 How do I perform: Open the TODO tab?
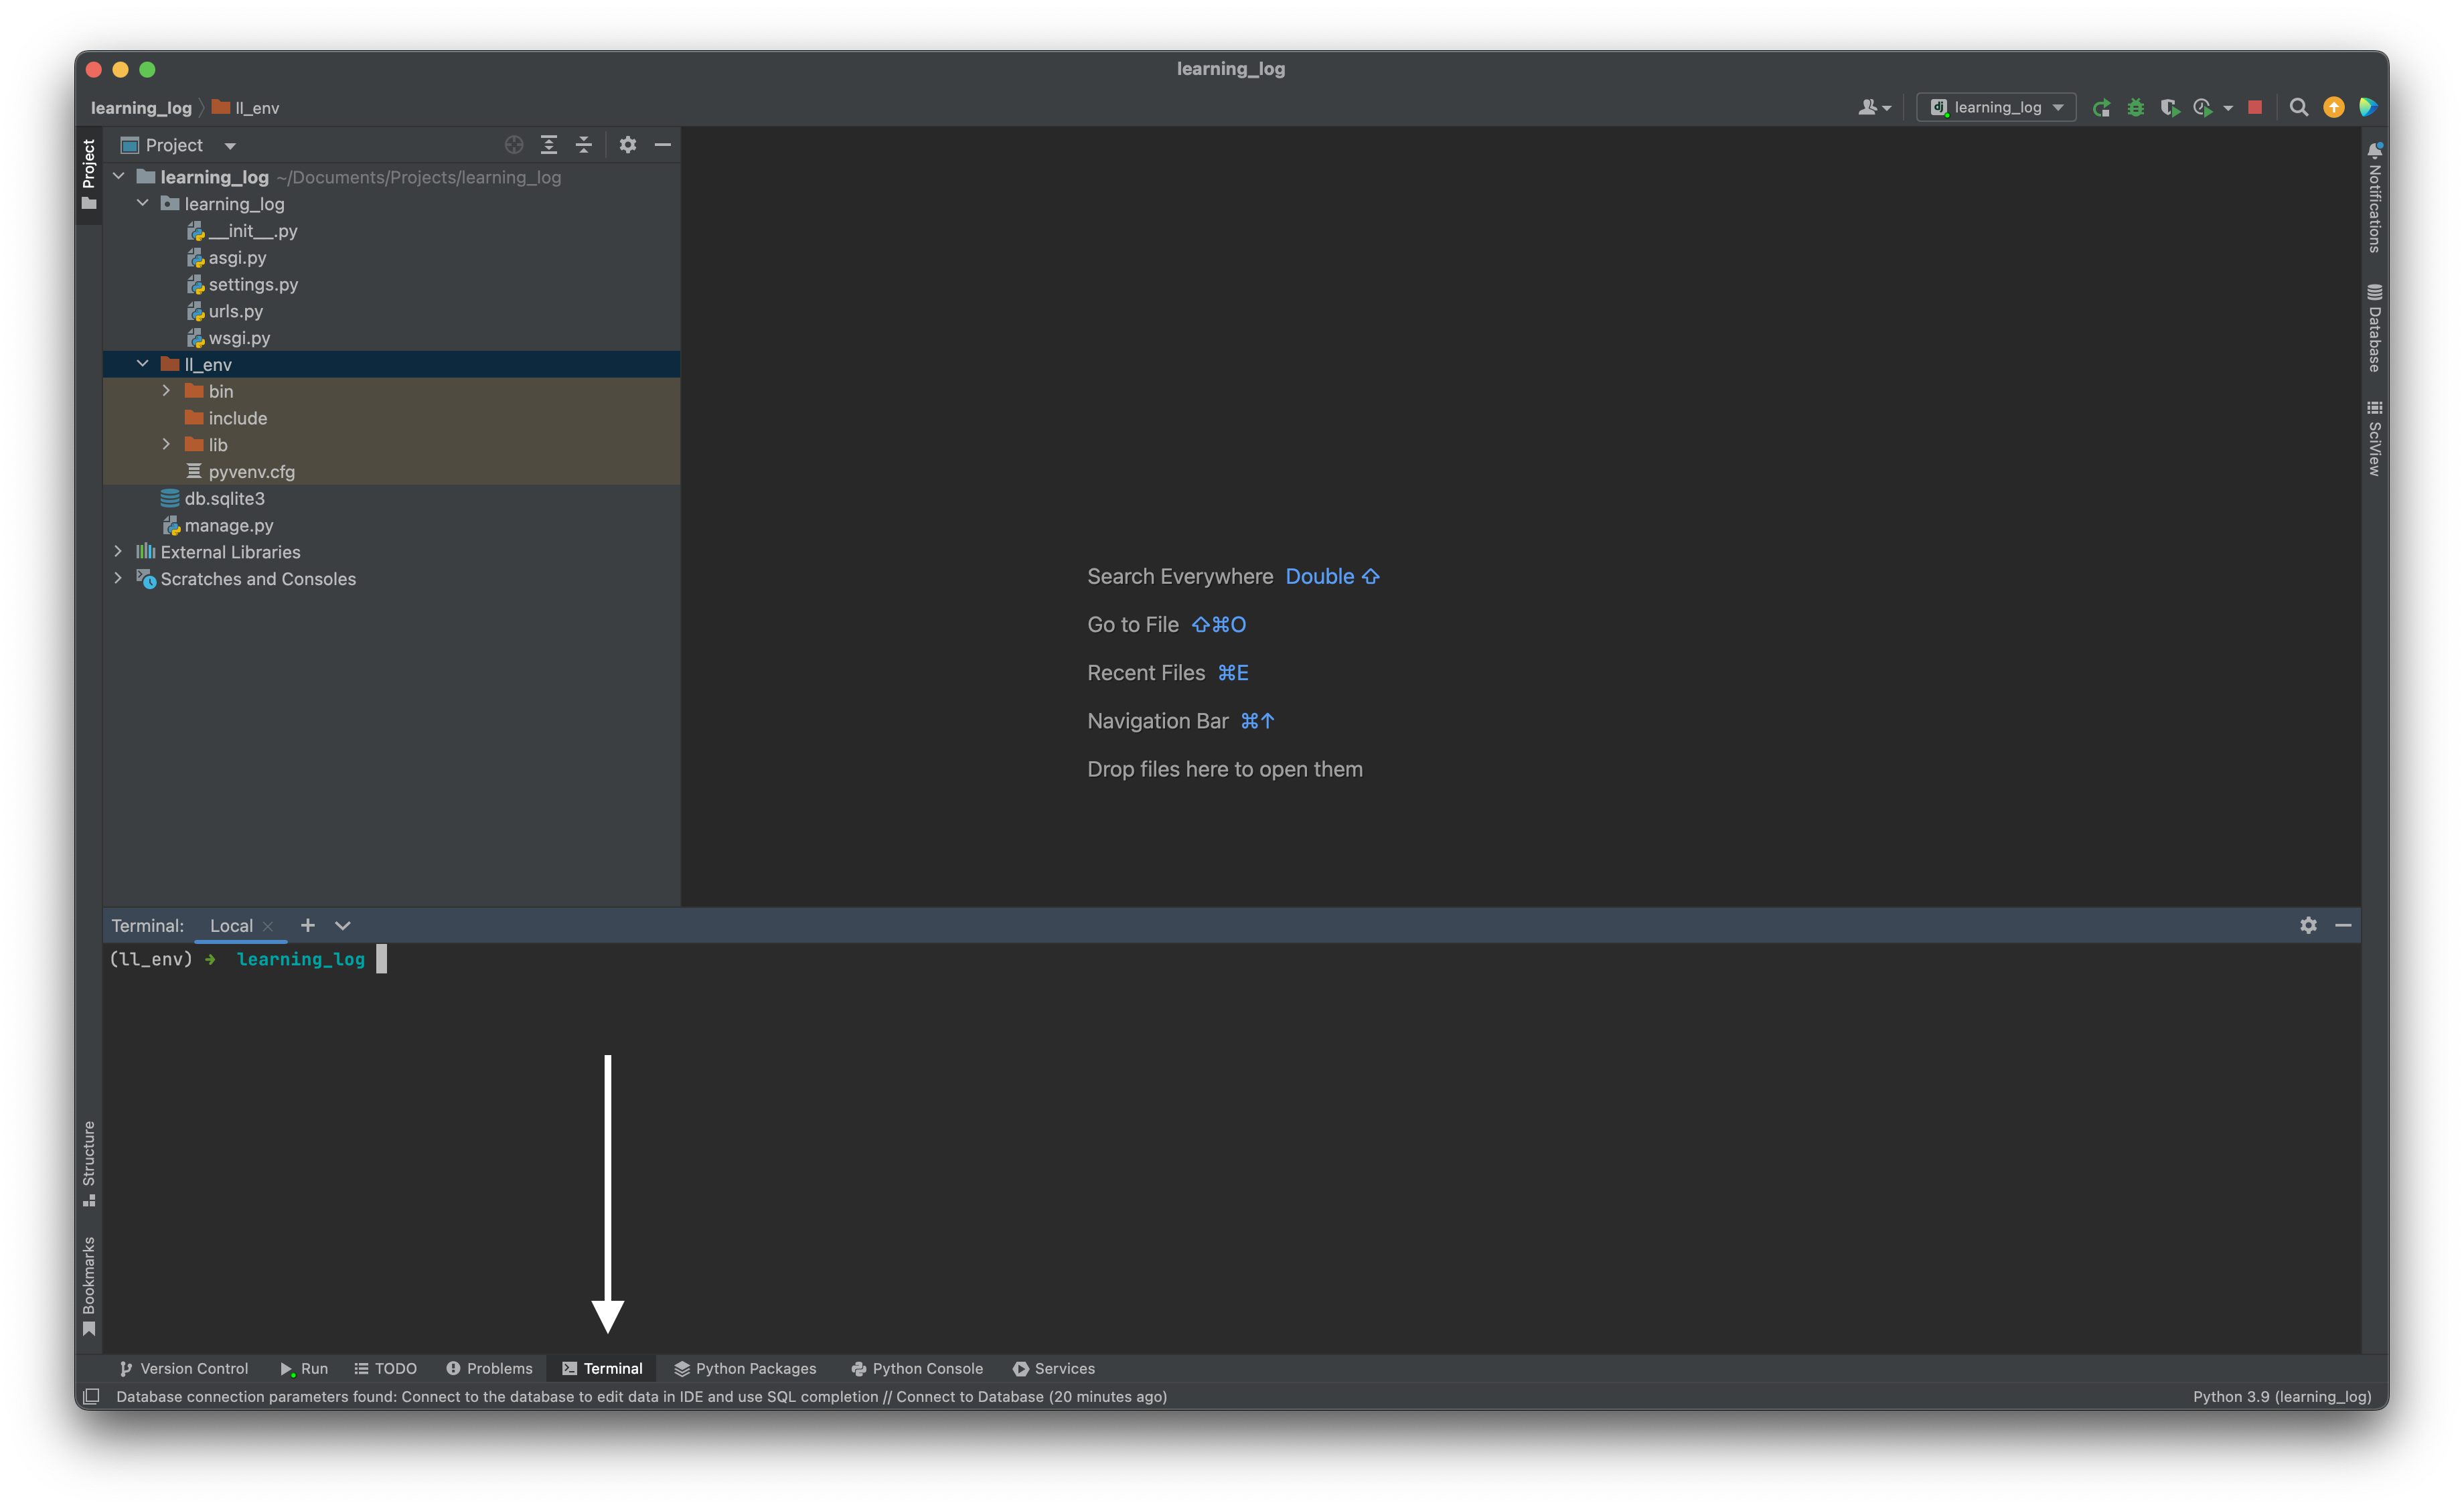[385, 1369]
